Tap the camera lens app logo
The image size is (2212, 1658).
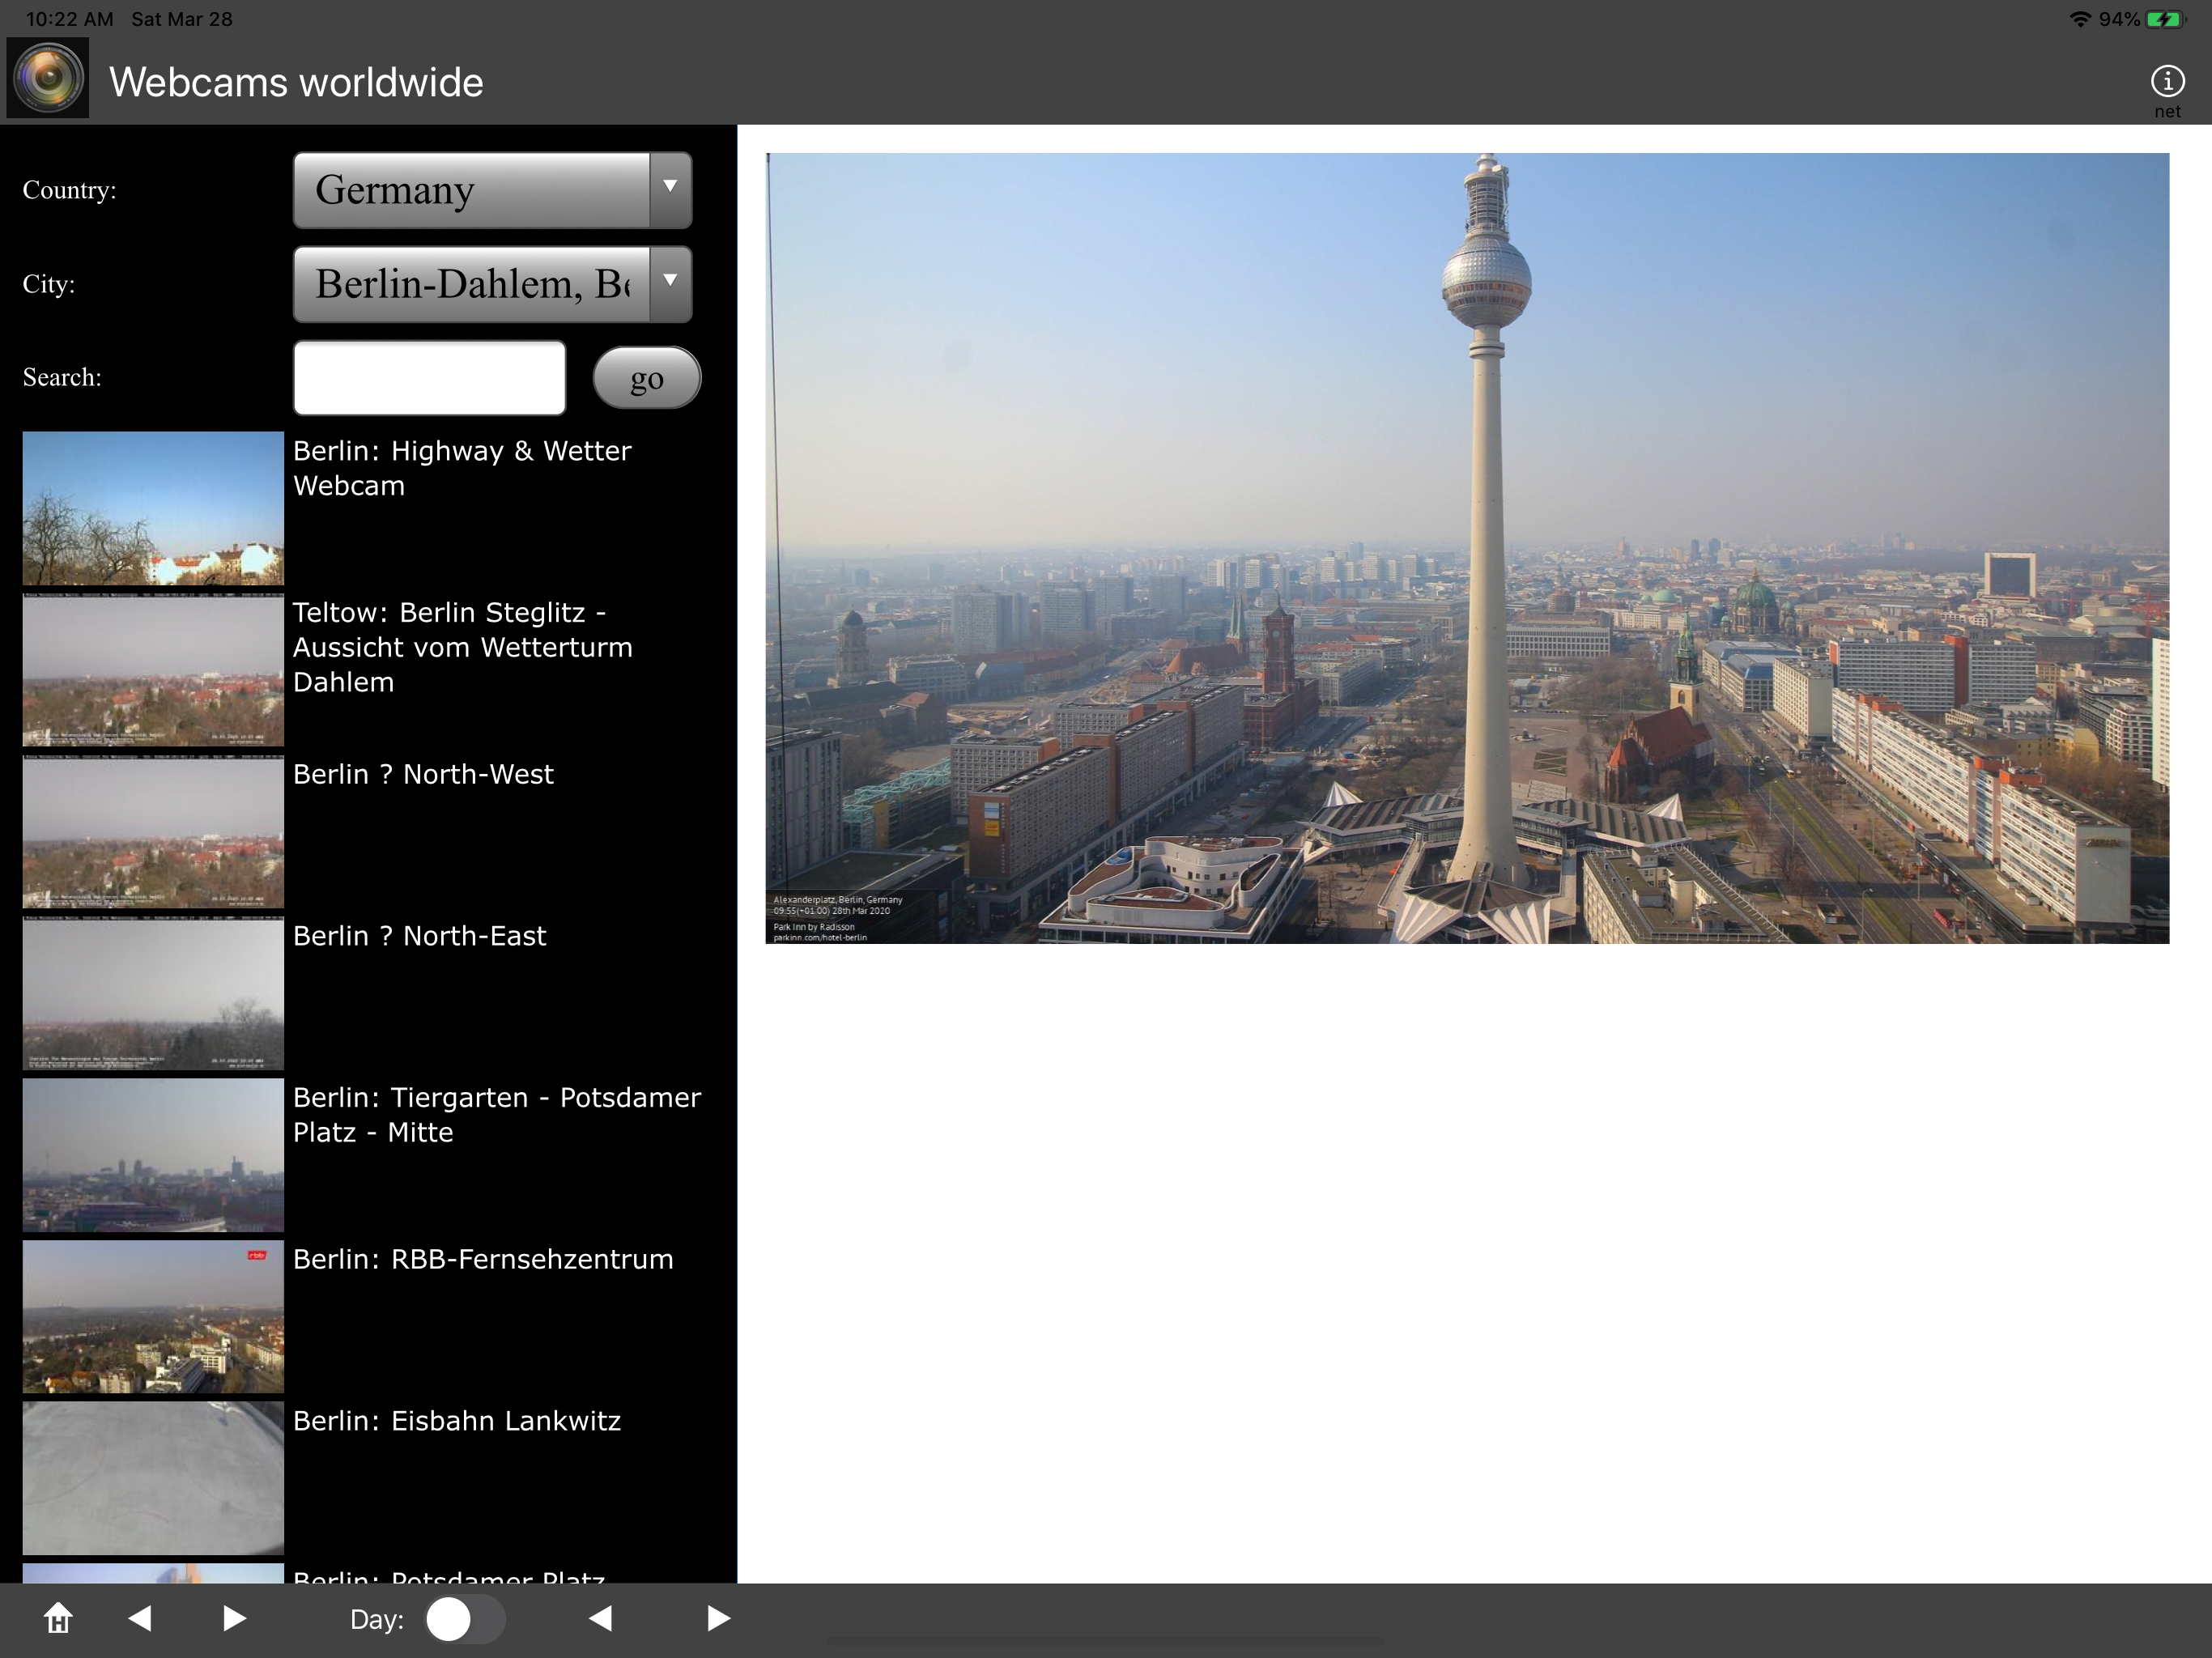(48, 79)
